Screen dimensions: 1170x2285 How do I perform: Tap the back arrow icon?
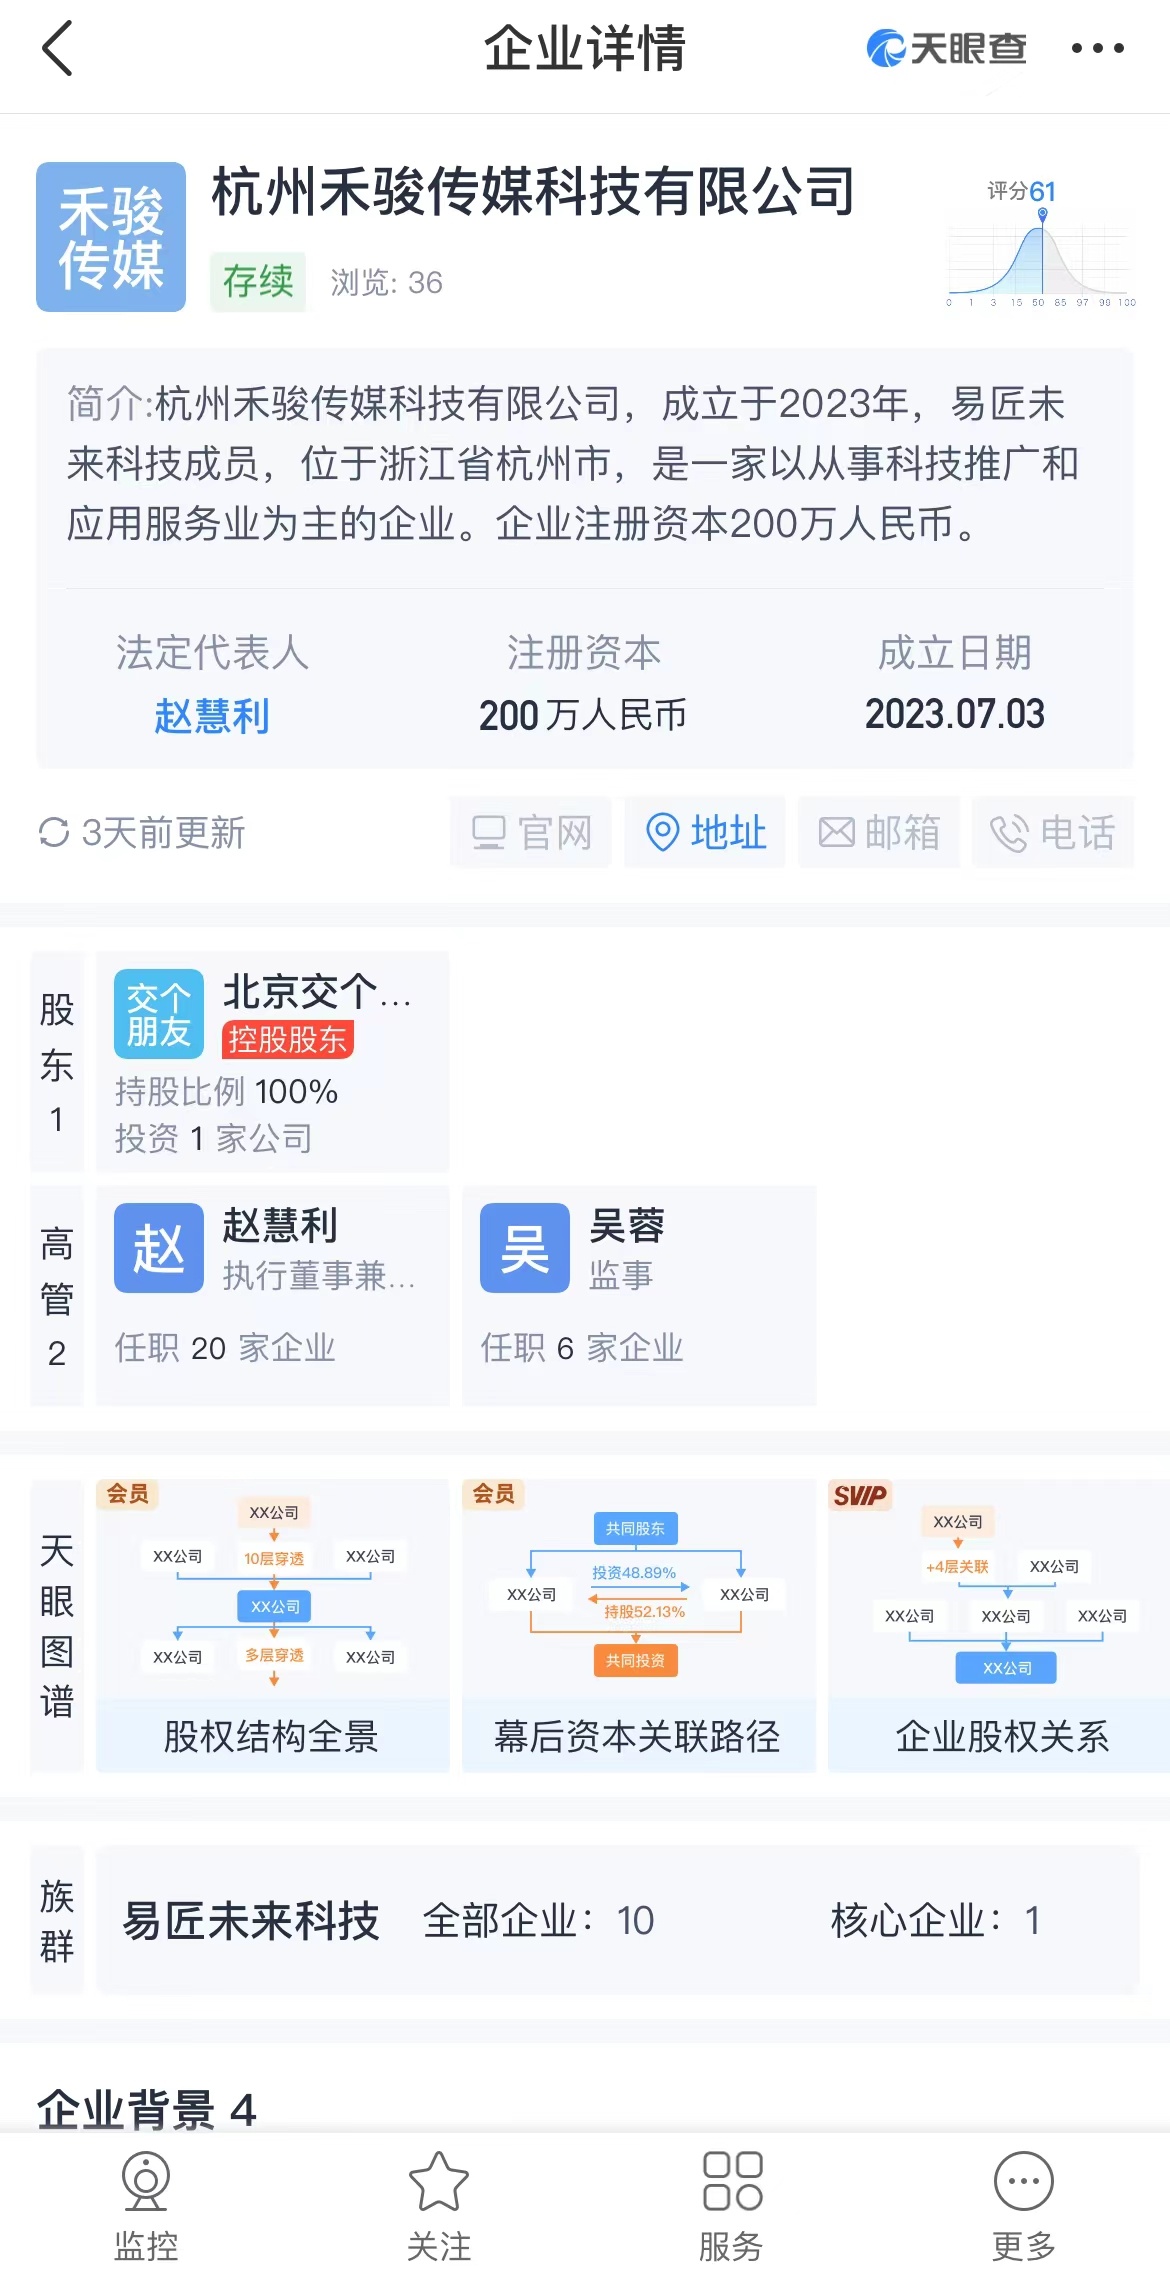[58, 48]
